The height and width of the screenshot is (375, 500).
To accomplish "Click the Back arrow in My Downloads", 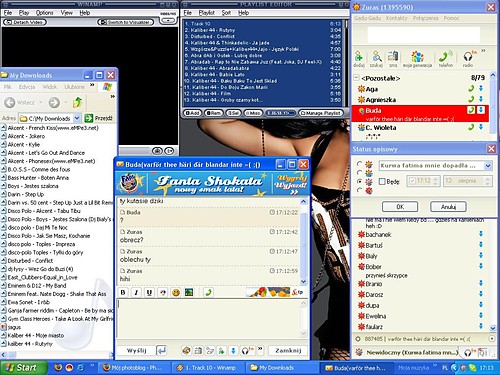I will click(x=10, y=102).
